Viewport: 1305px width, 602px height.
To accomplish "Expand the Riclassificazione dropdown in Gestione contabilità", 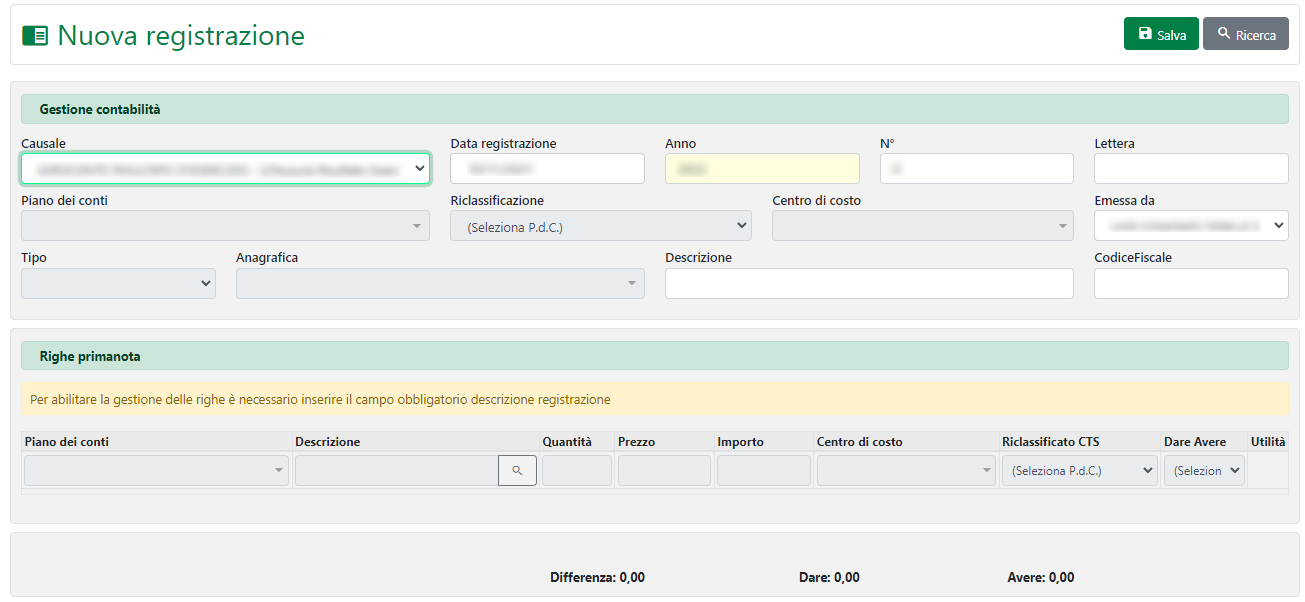I will coord(600,226).
